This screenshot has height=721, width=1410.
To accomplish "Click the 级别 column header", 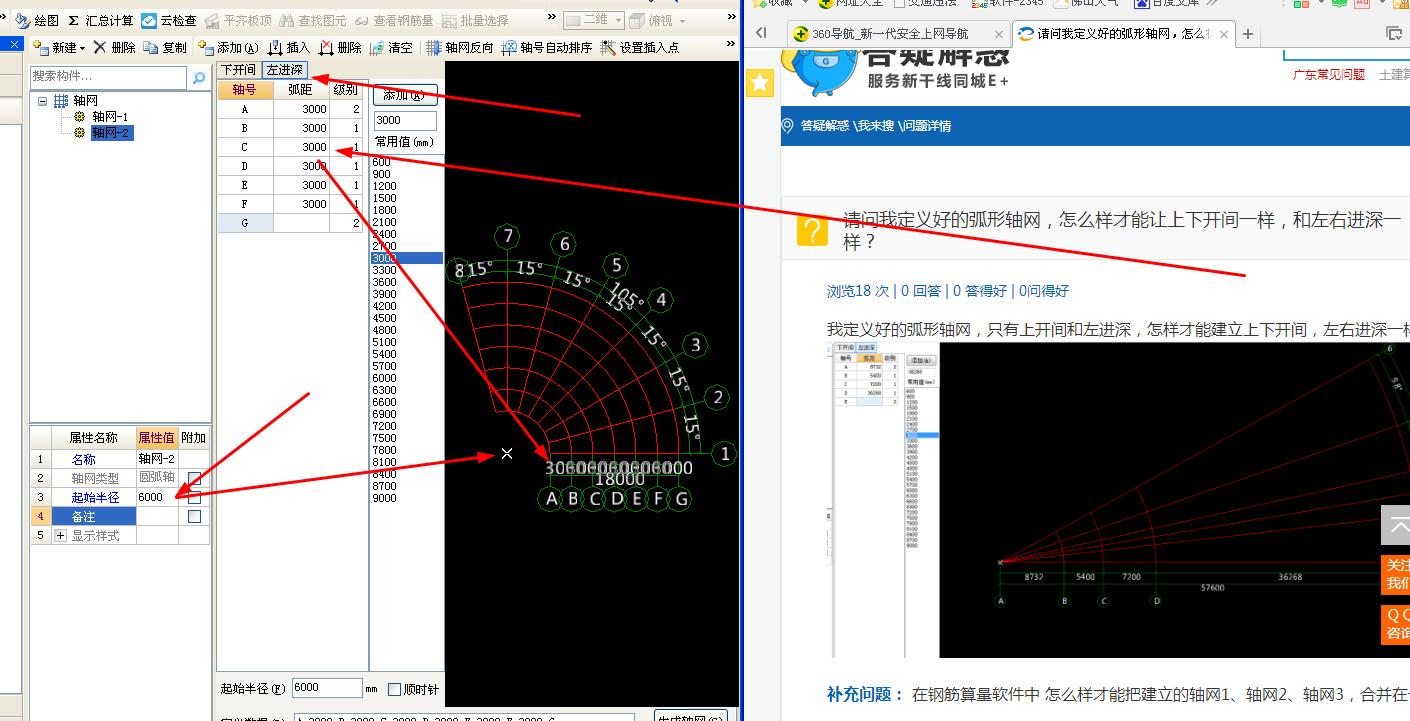I will [346, 90].
